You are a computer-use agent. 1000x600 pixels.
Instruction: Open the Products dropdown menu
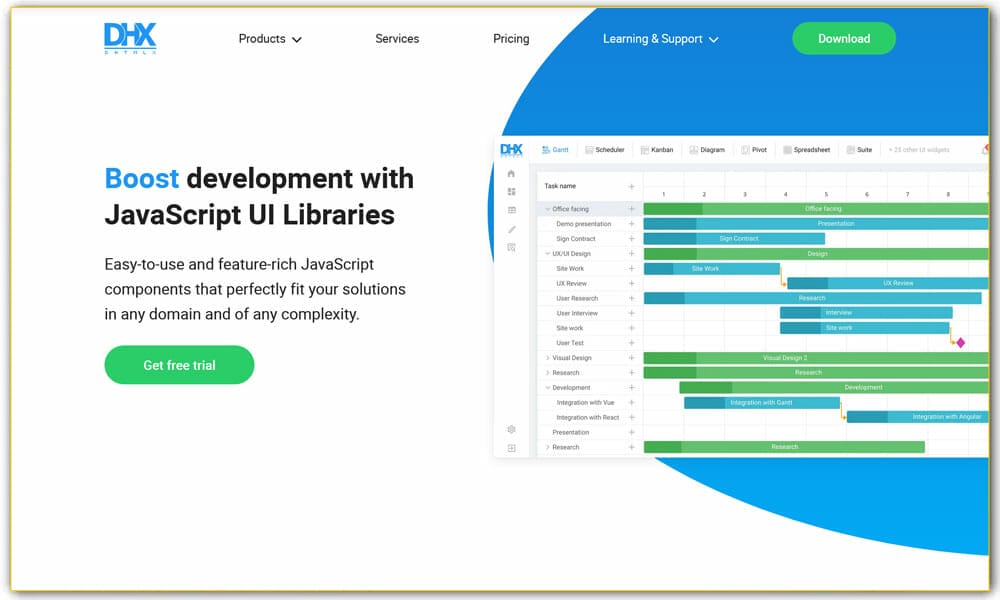[x=268, y=38]
